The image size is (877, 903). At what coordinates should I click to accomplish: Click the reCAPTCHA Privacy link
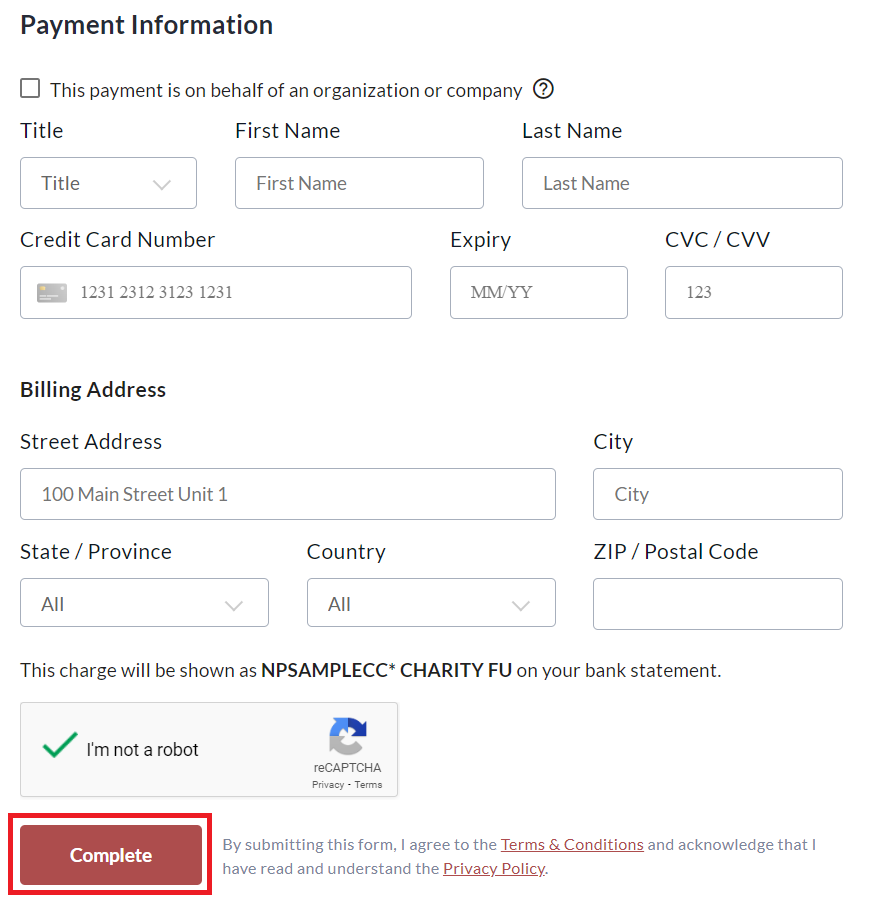coord(328,785)
